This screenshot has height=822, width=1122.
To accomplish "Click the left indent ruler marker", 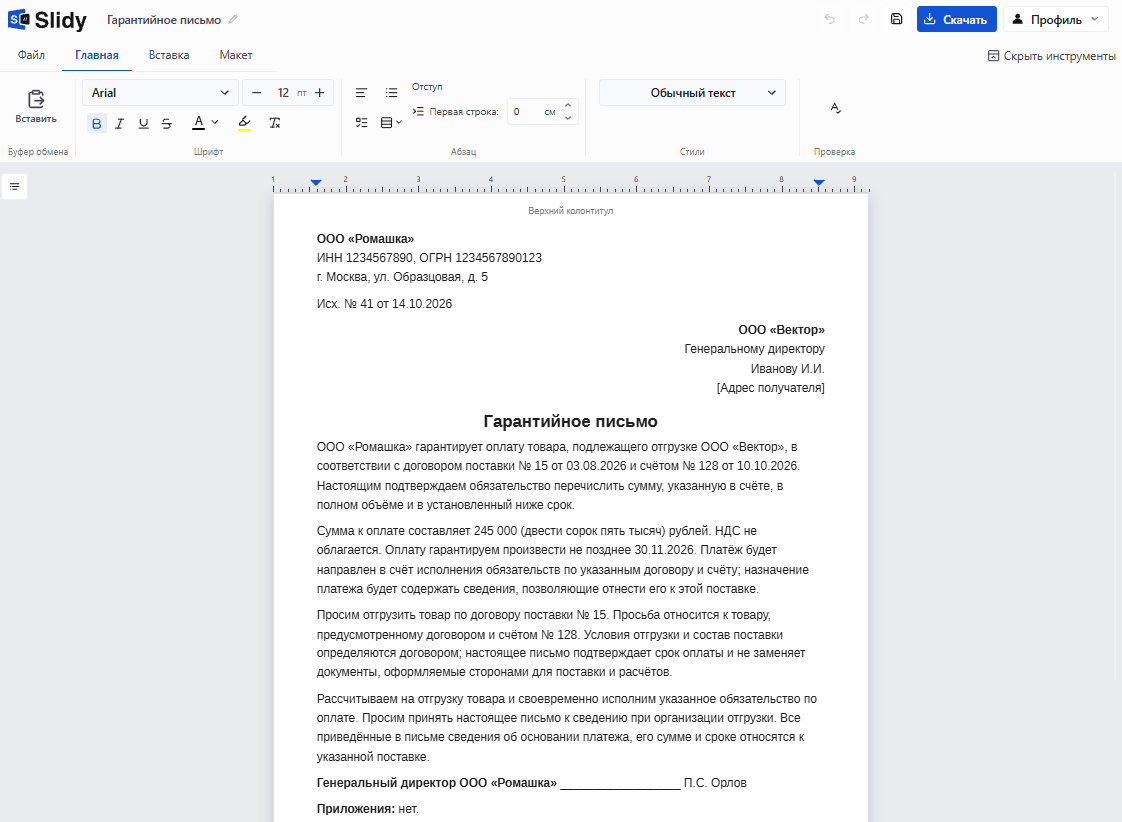I will tap(316, 183).
